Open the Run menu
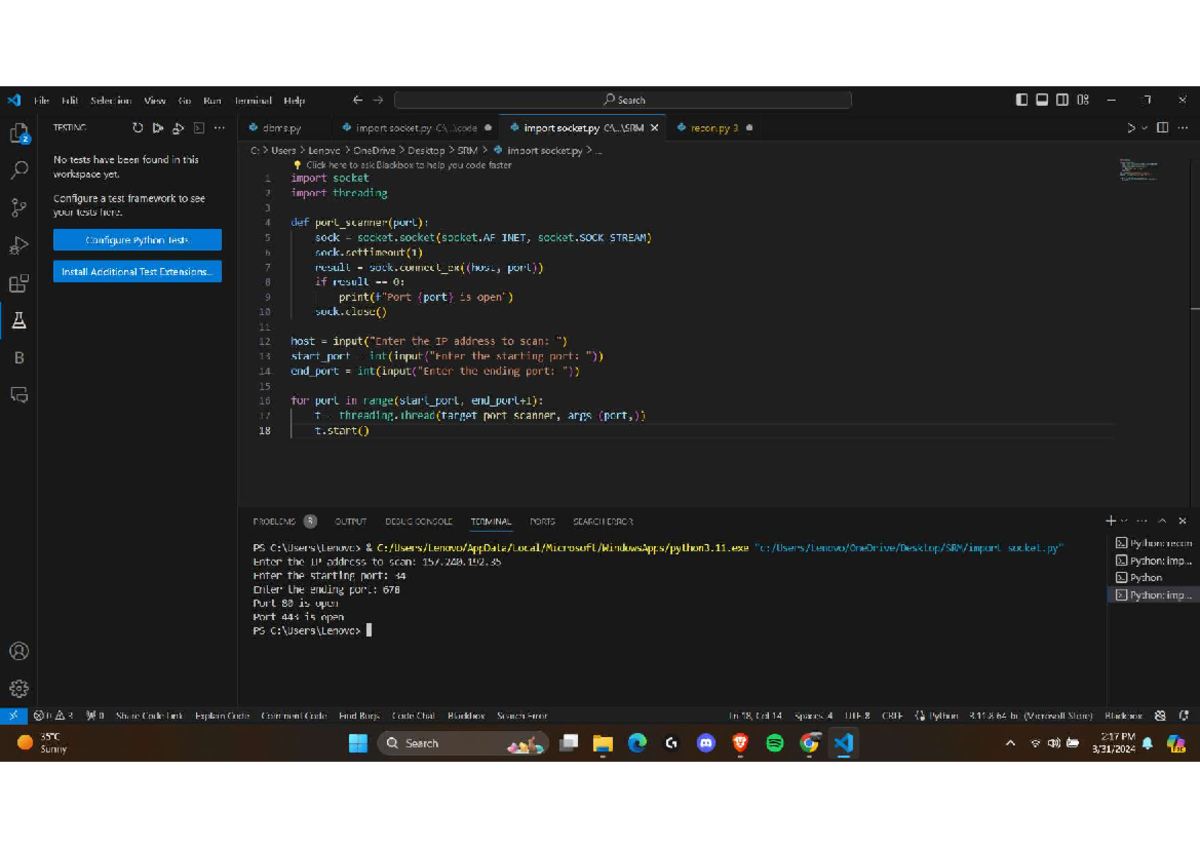This screenshot has width=1200, height=848. point(211,100)
